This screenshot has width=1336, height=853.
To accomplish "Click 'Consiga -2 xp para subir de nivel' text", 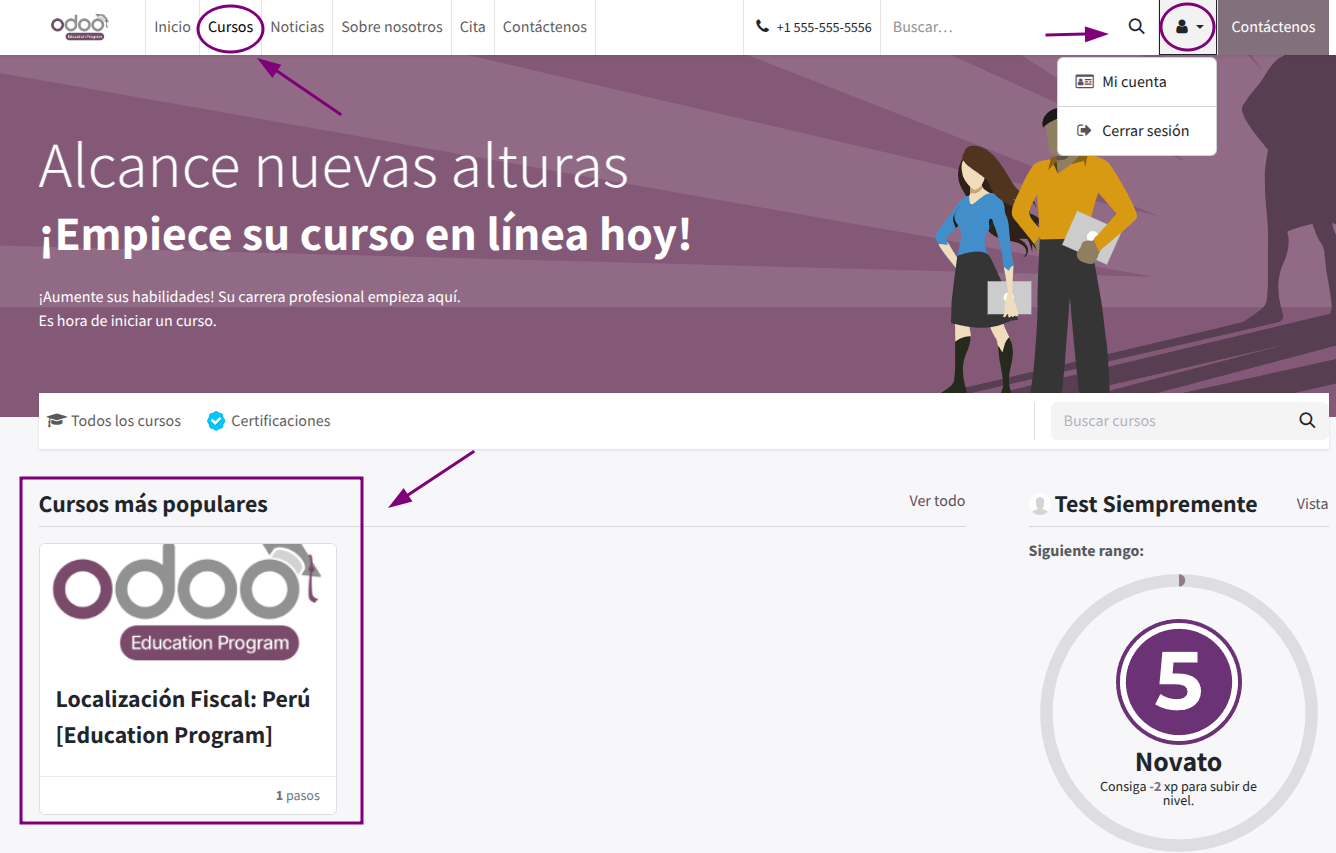I will pyautogui.click(x=1179, y=793).
